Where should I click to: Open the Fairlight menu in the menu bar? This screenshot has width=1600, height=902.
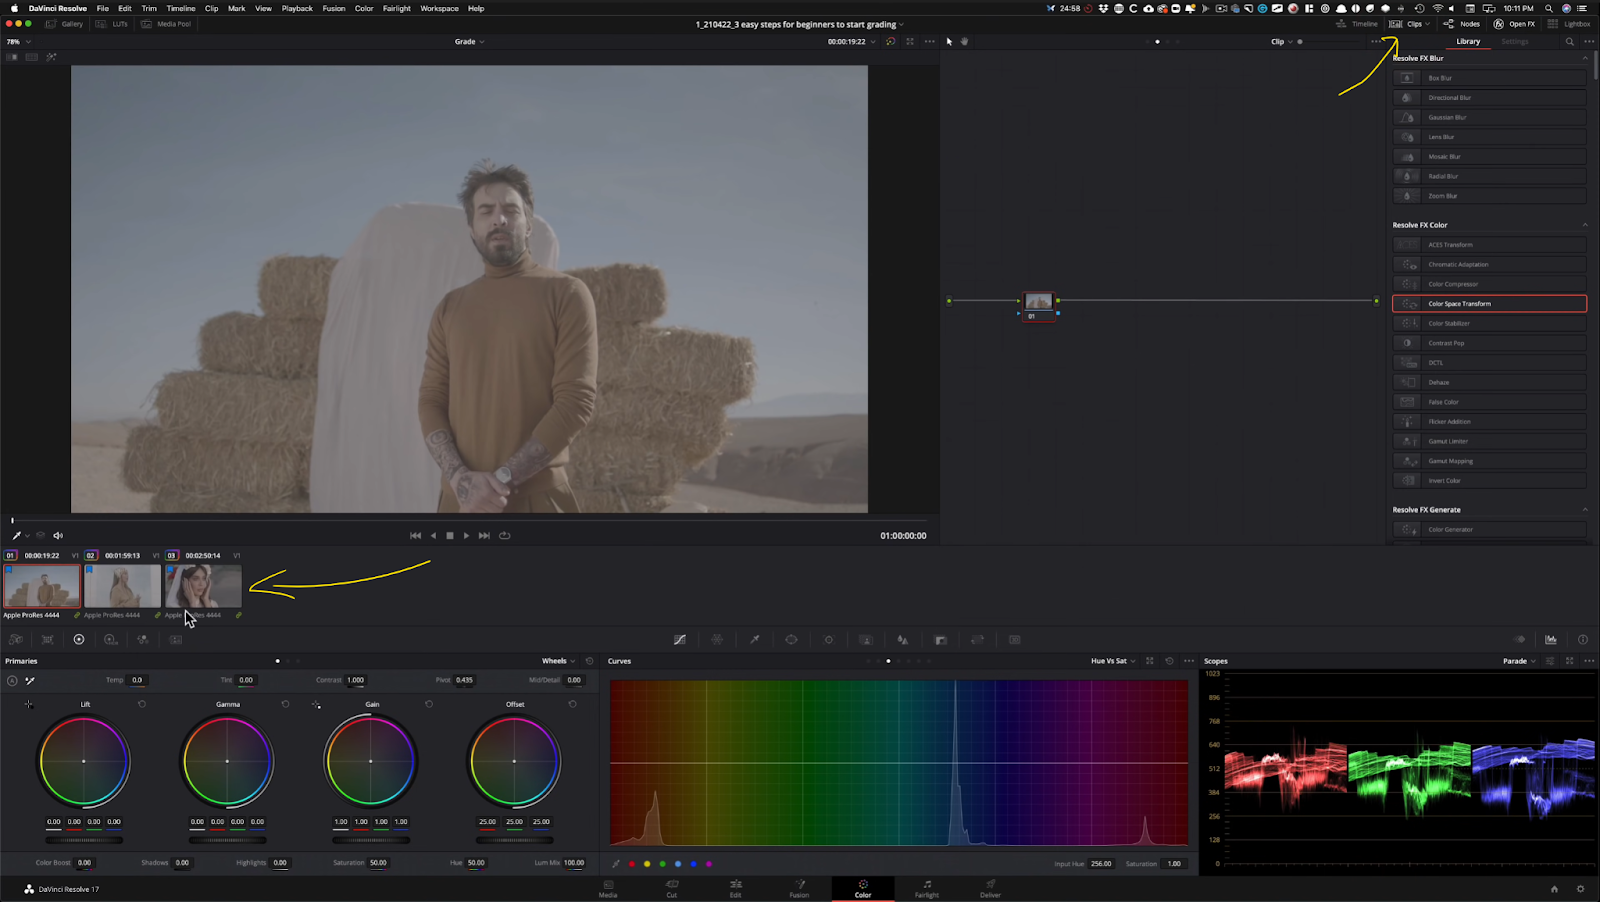click(x=396, y=8)
